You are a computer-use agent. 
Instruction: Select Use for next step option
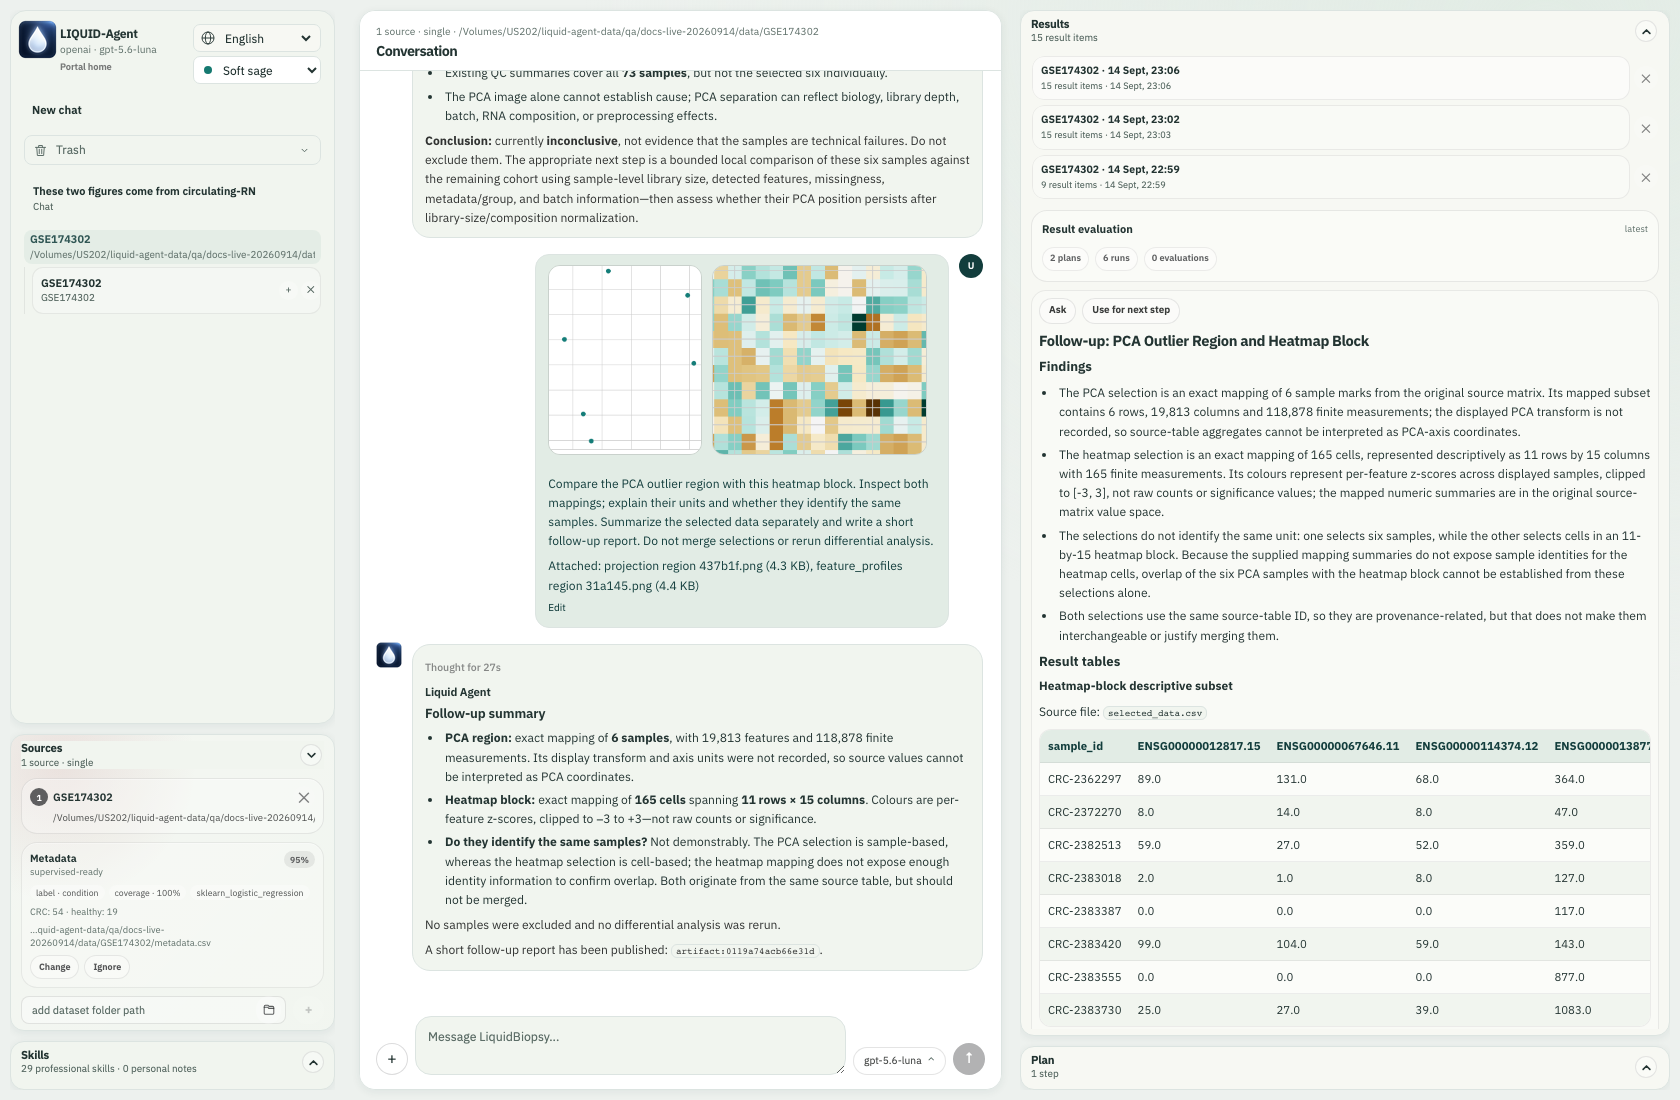click(x=1131, y=310)
